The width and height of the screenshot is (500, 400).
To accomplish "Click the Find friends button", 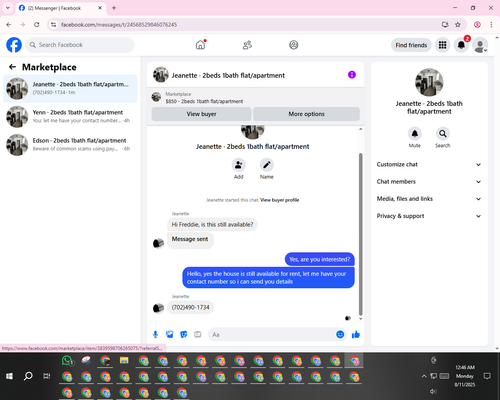I will (x=411, y=45).
